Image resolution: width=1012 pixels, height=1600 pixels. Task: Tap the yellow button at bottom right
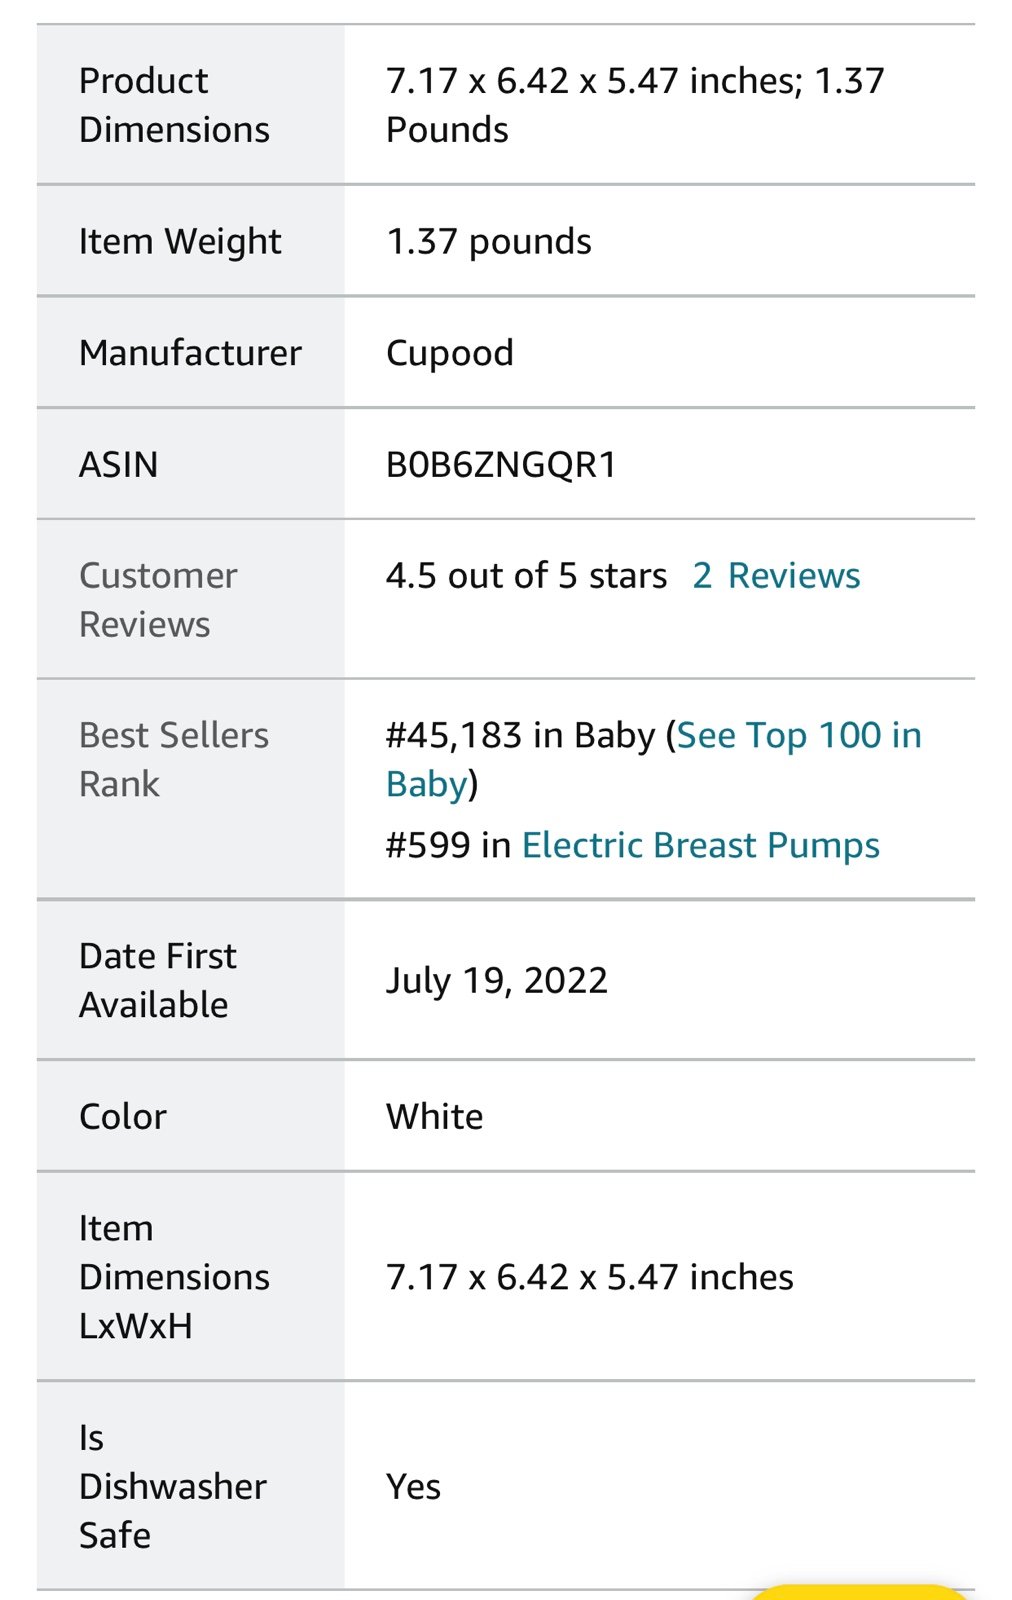pyautogui.click(x=860, y=1592)
